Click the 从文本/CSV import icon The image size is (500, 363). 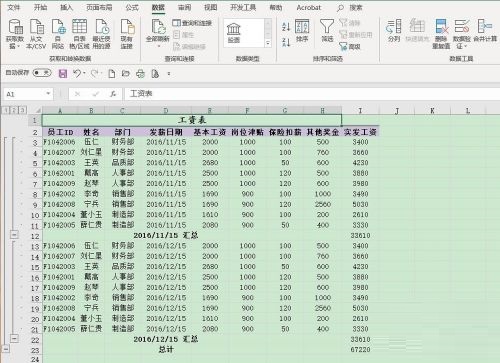click(36, 27)
